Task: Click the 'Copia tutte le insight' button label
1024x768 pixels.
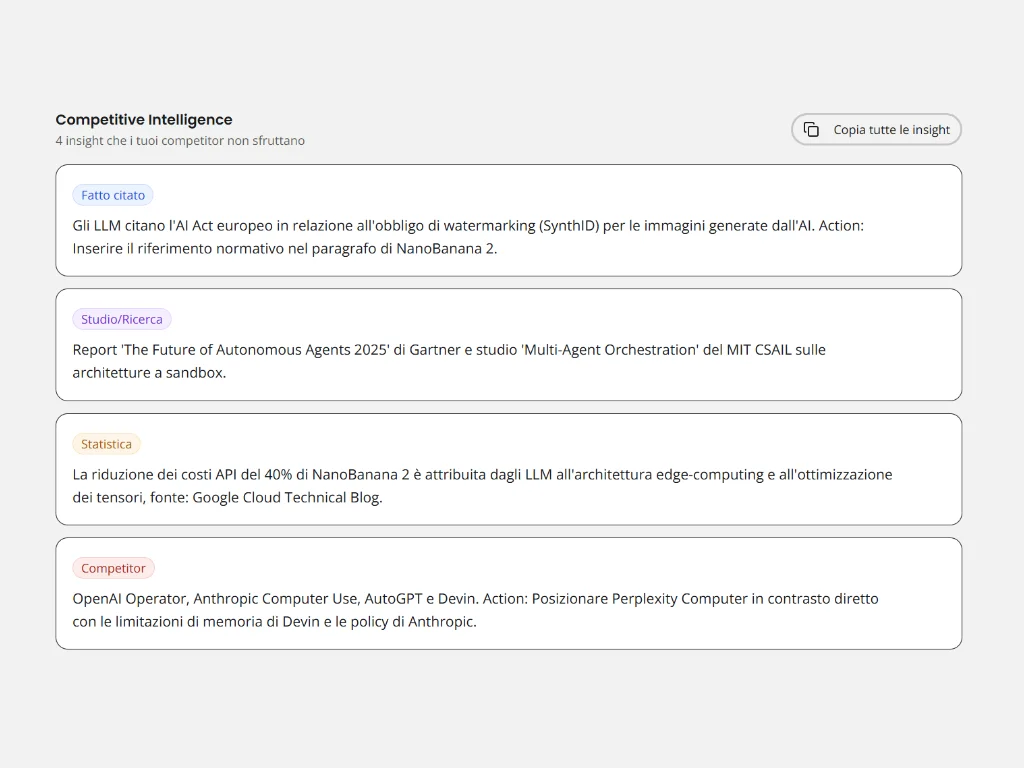Action: click(891, 130)
